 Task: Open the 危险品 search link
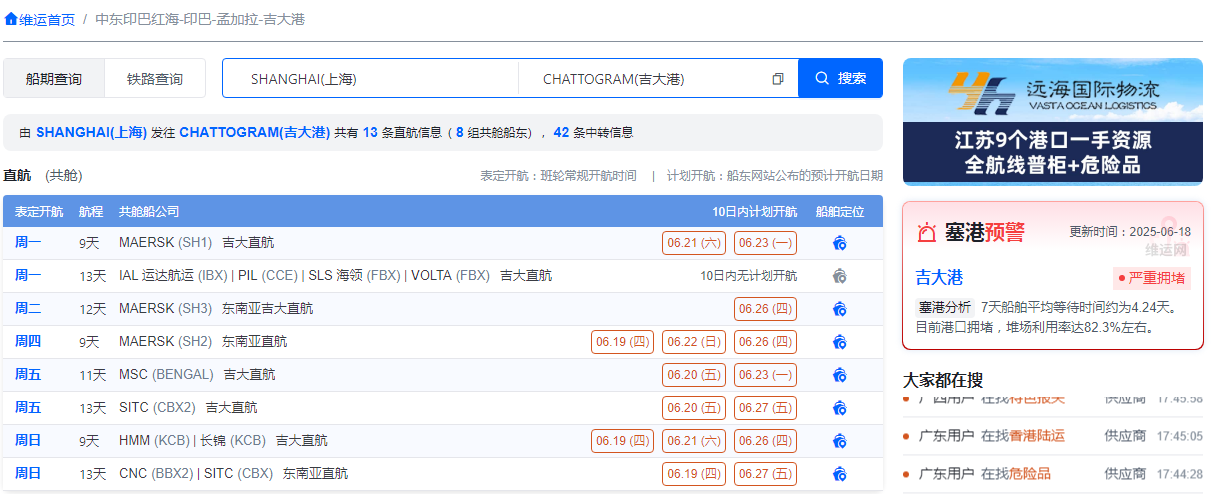tap(1030, 474)
